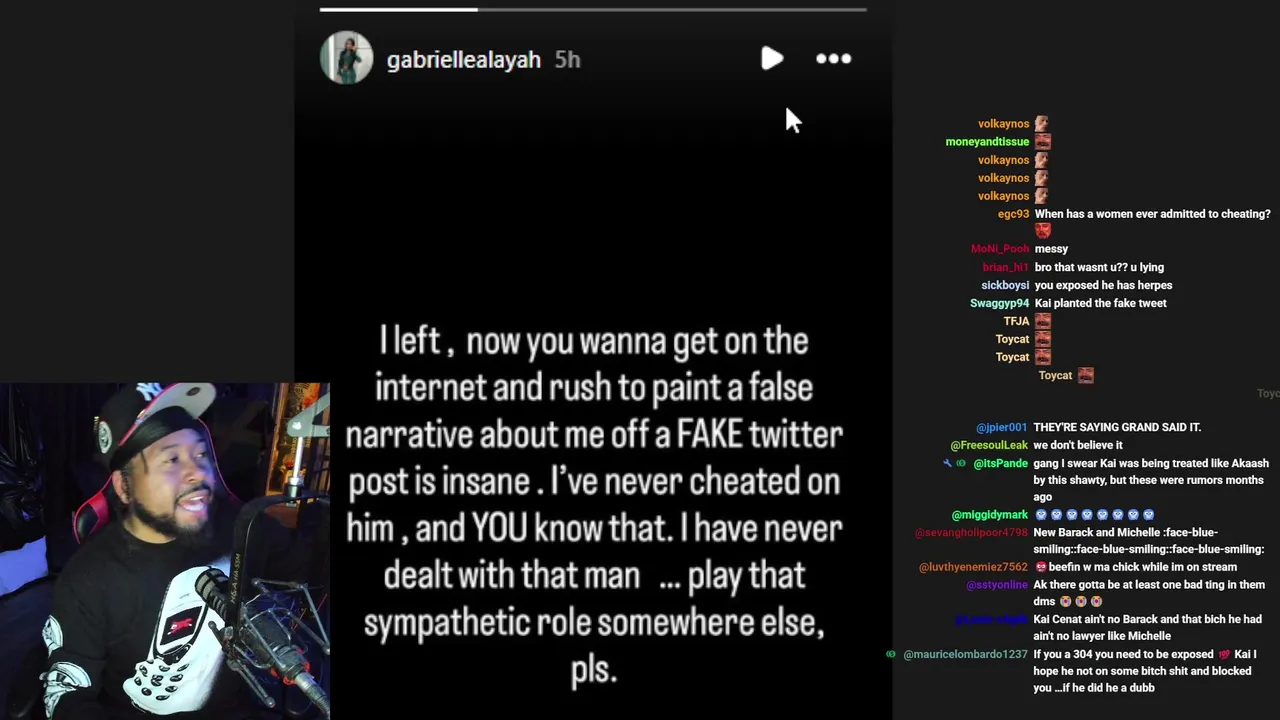Screen dimensions: 1280x720
Task: Open egc93's chat user card
Action: point(1013,214)
